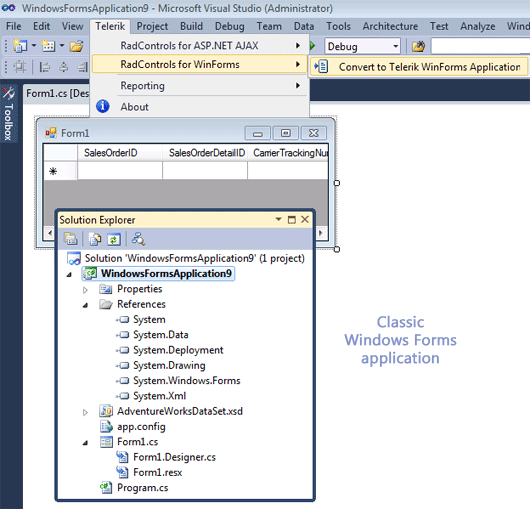Click Refresh in Solution Explorer toolbar
This screenshot has width=530, height=509.
(x=114, y=239)
